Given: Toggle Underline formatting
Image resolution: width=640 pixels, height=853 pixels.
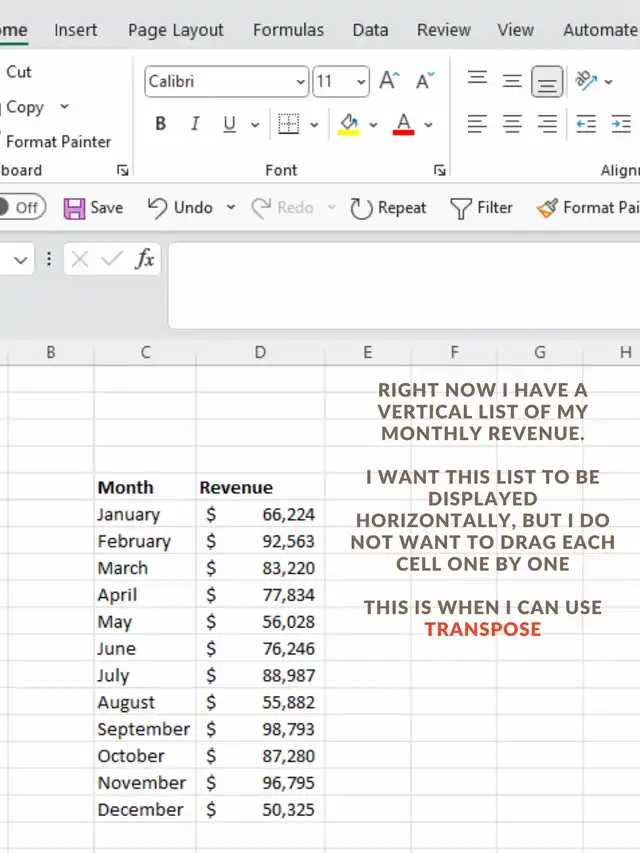Looking at the screenshot, I should (x=229, y=125).
